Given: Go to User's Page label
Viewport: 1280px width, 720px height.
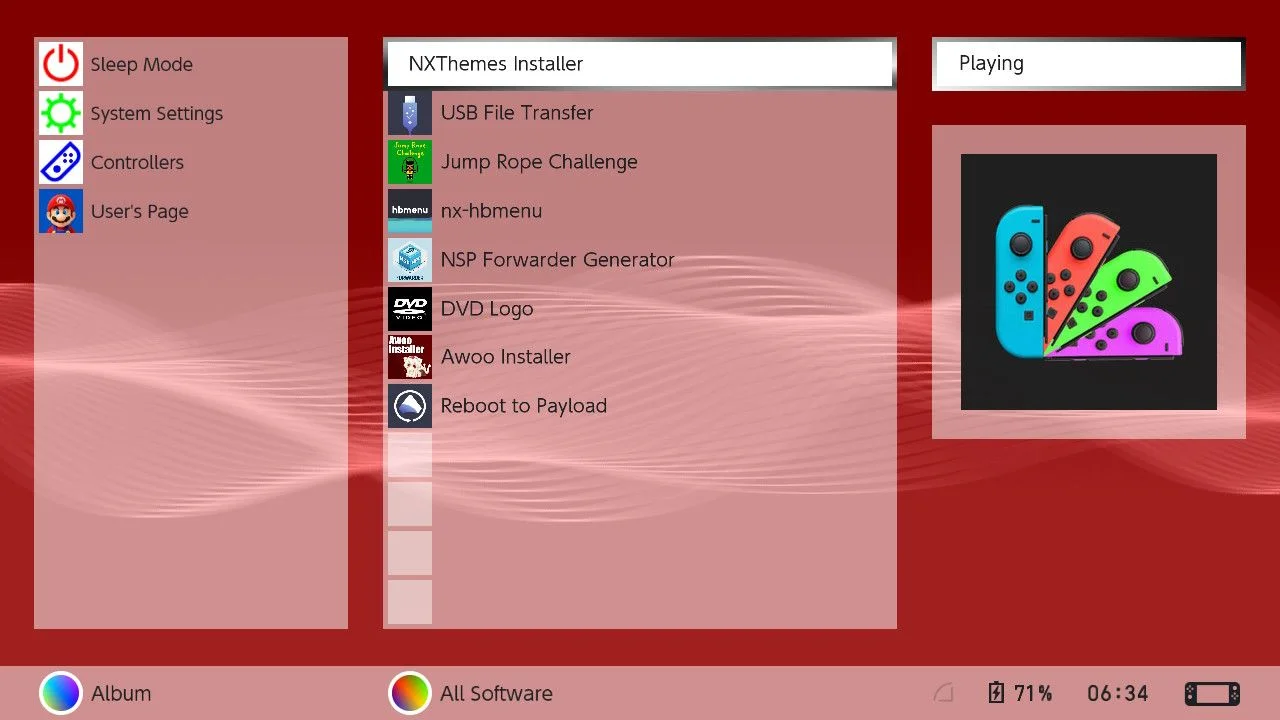Looking at the screenshot, I should (140, 212).
